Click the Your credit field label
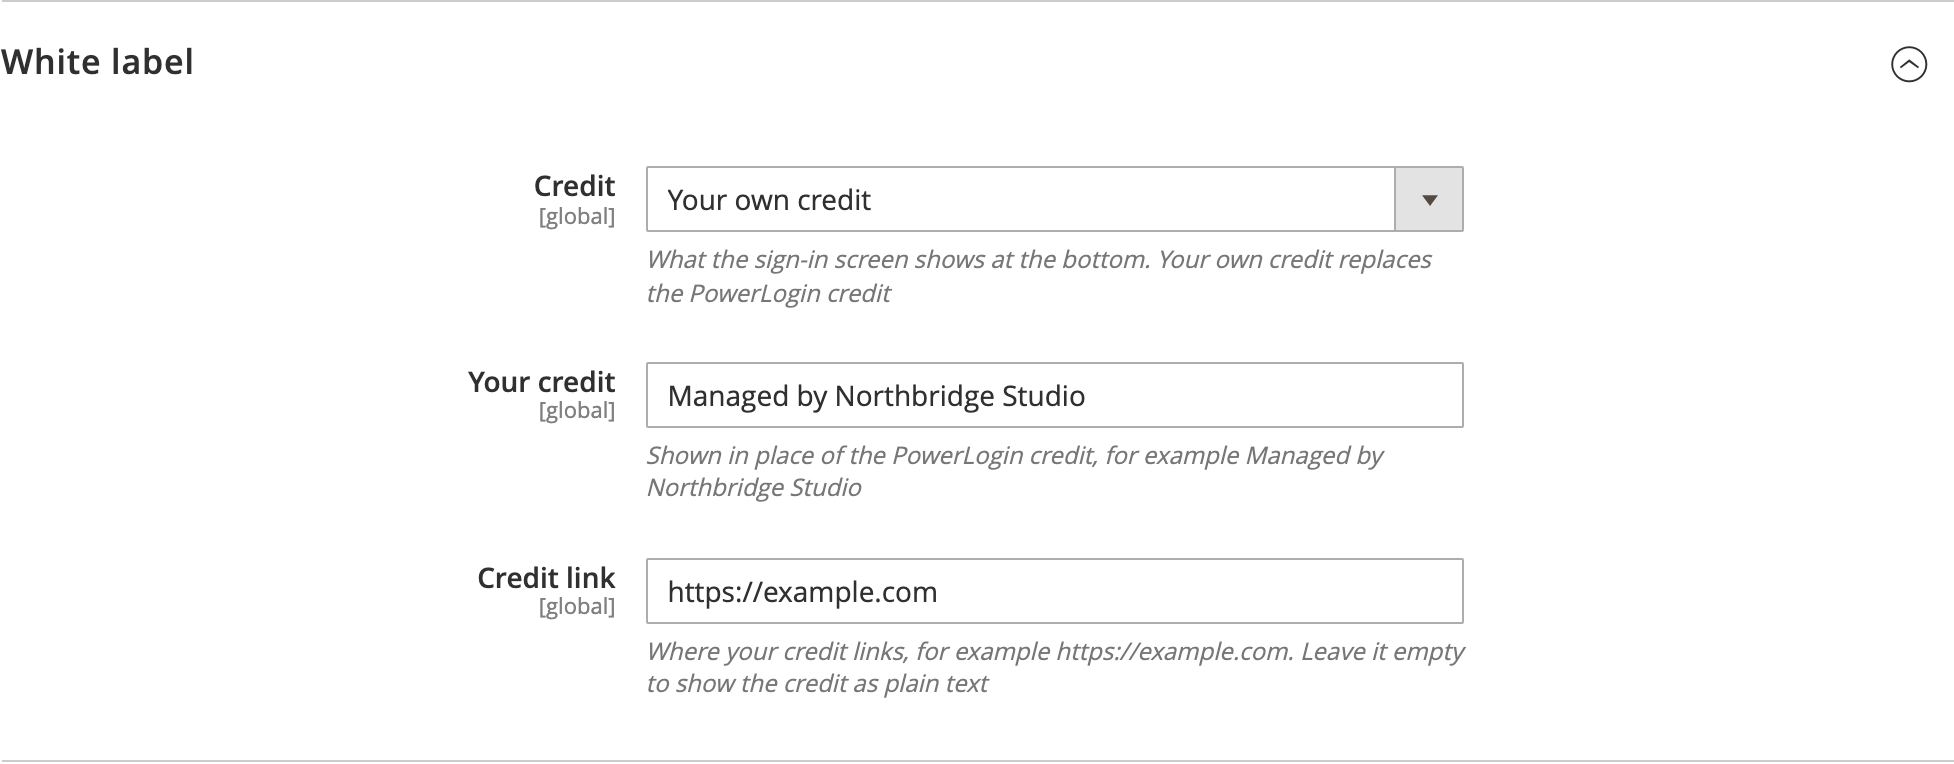 541,382
